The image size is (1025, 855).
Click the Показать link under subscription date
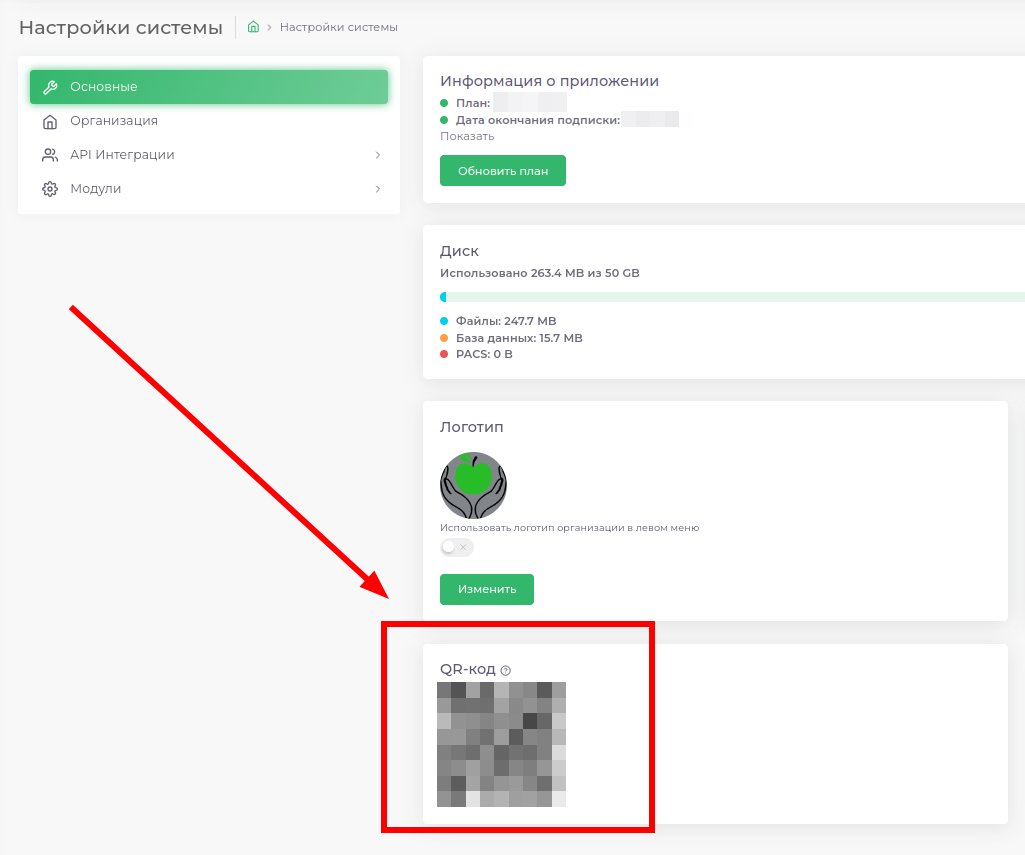(x=467, y=136)
